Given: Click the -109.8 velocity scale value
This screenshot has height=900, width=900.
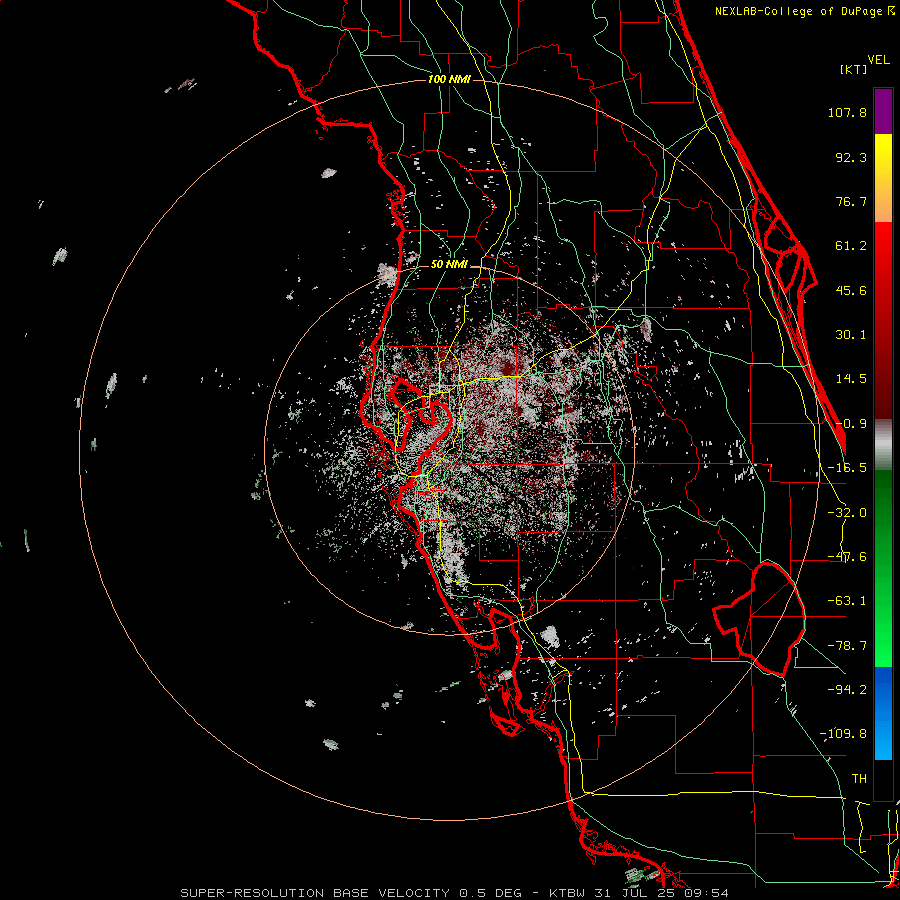Looking at the screenshot, I should 843,734.
